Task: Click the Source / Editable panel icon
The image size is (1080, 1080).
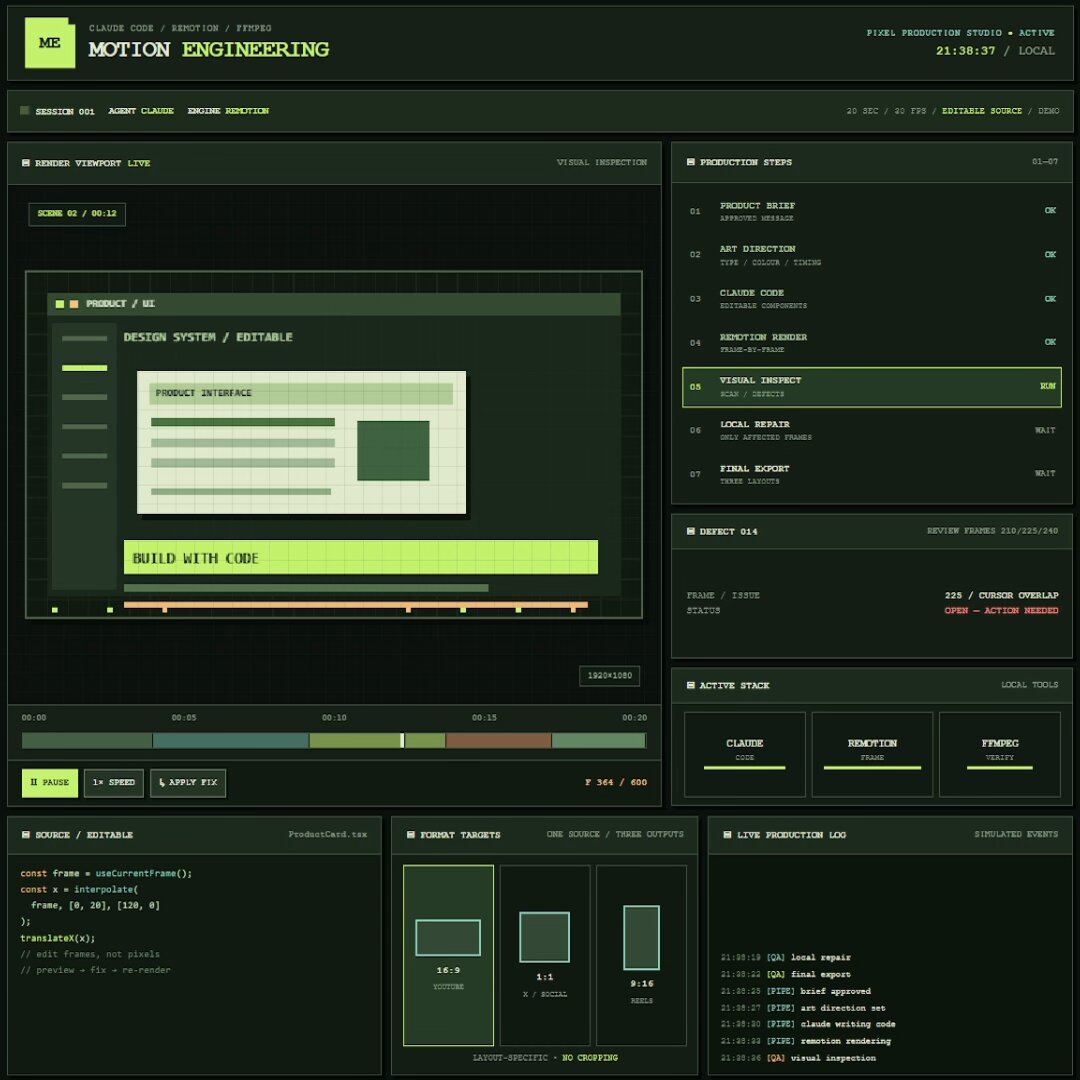Action: coord(26,835)
